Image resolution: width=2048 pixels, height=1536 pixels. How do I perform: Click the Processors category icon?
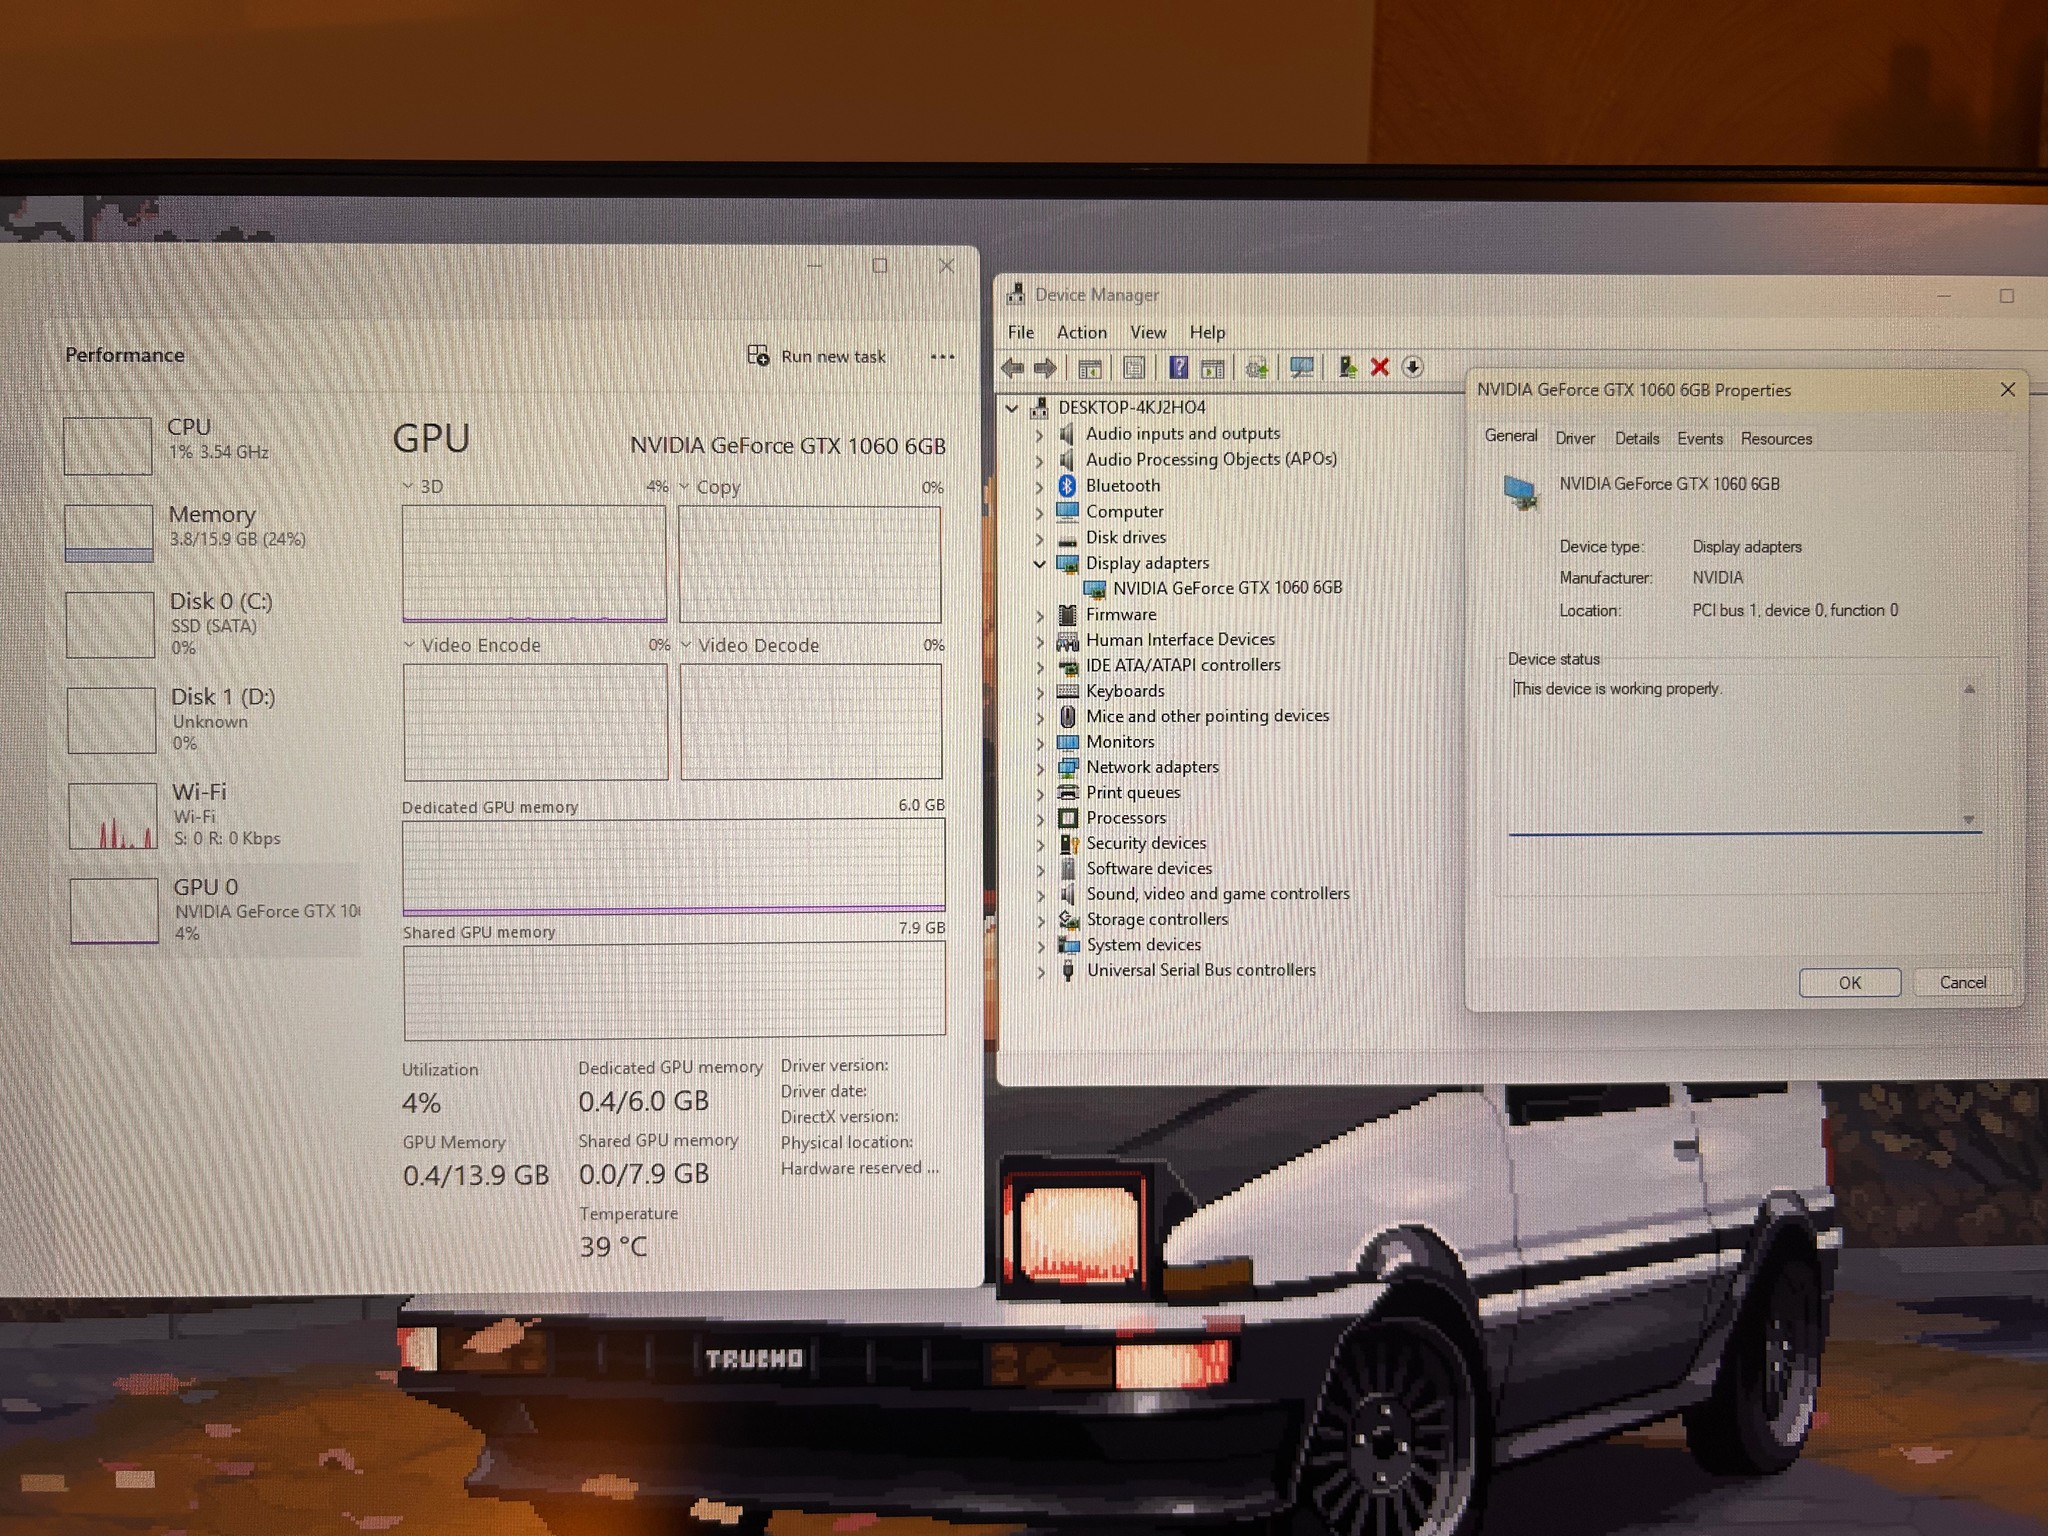pyautogui.click(x=1068, y=818)
